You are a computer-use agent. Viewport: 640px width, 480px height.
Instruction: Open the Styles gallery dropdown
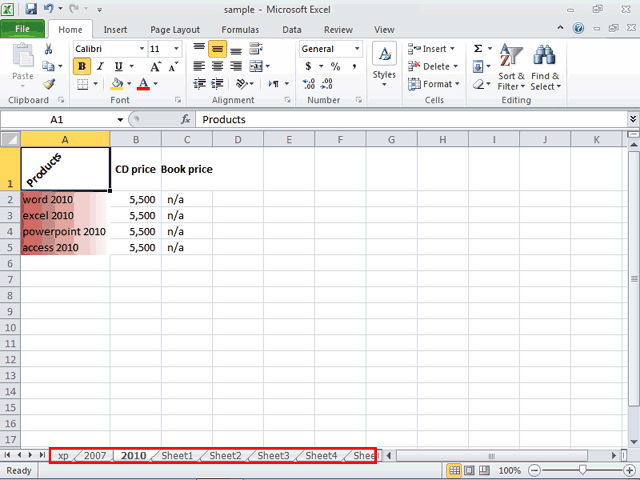pos(384,64)
